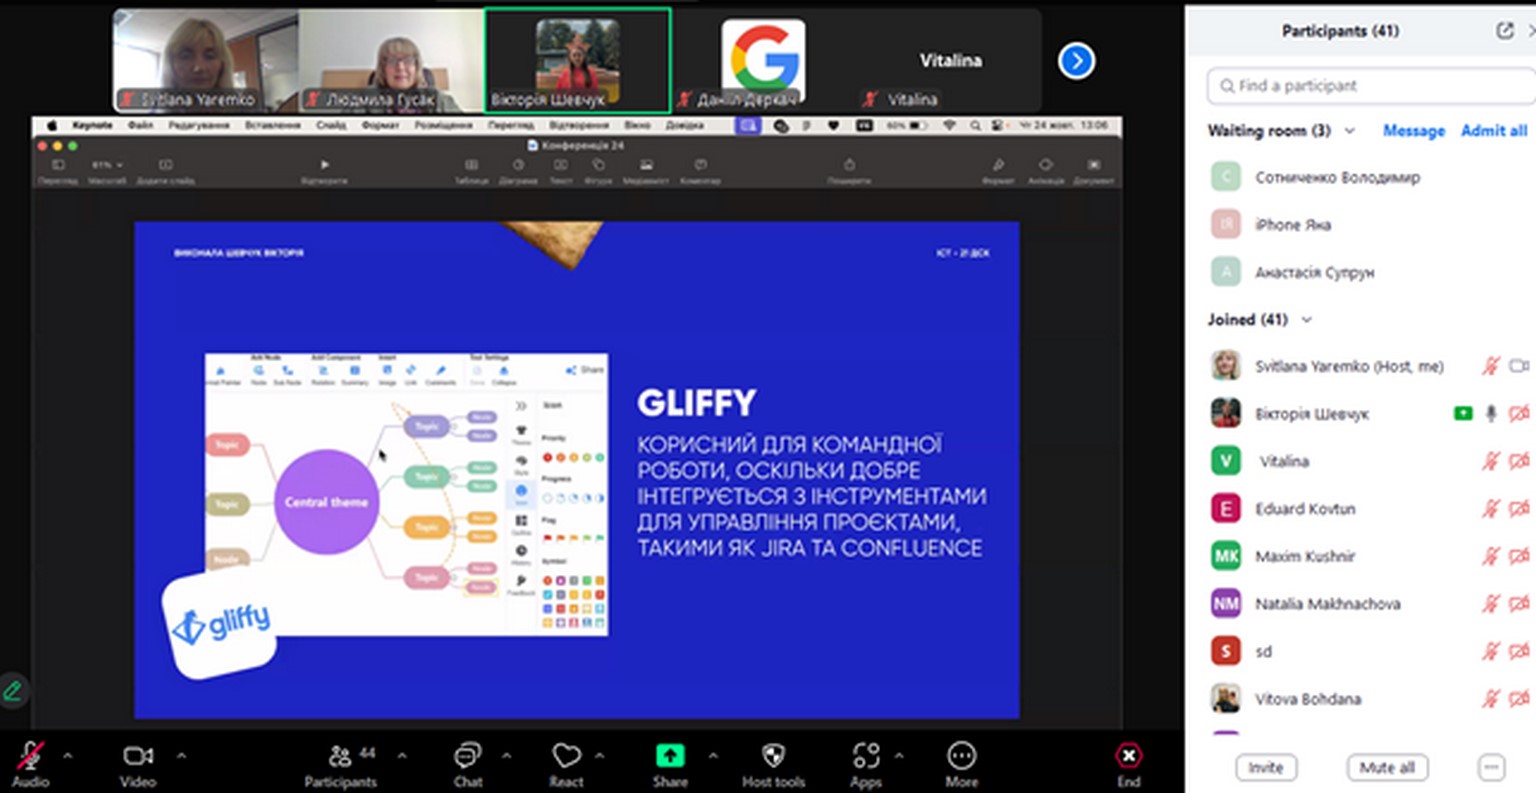Click the green Share screen icon

pyautogui.click(x=670, y=756)
